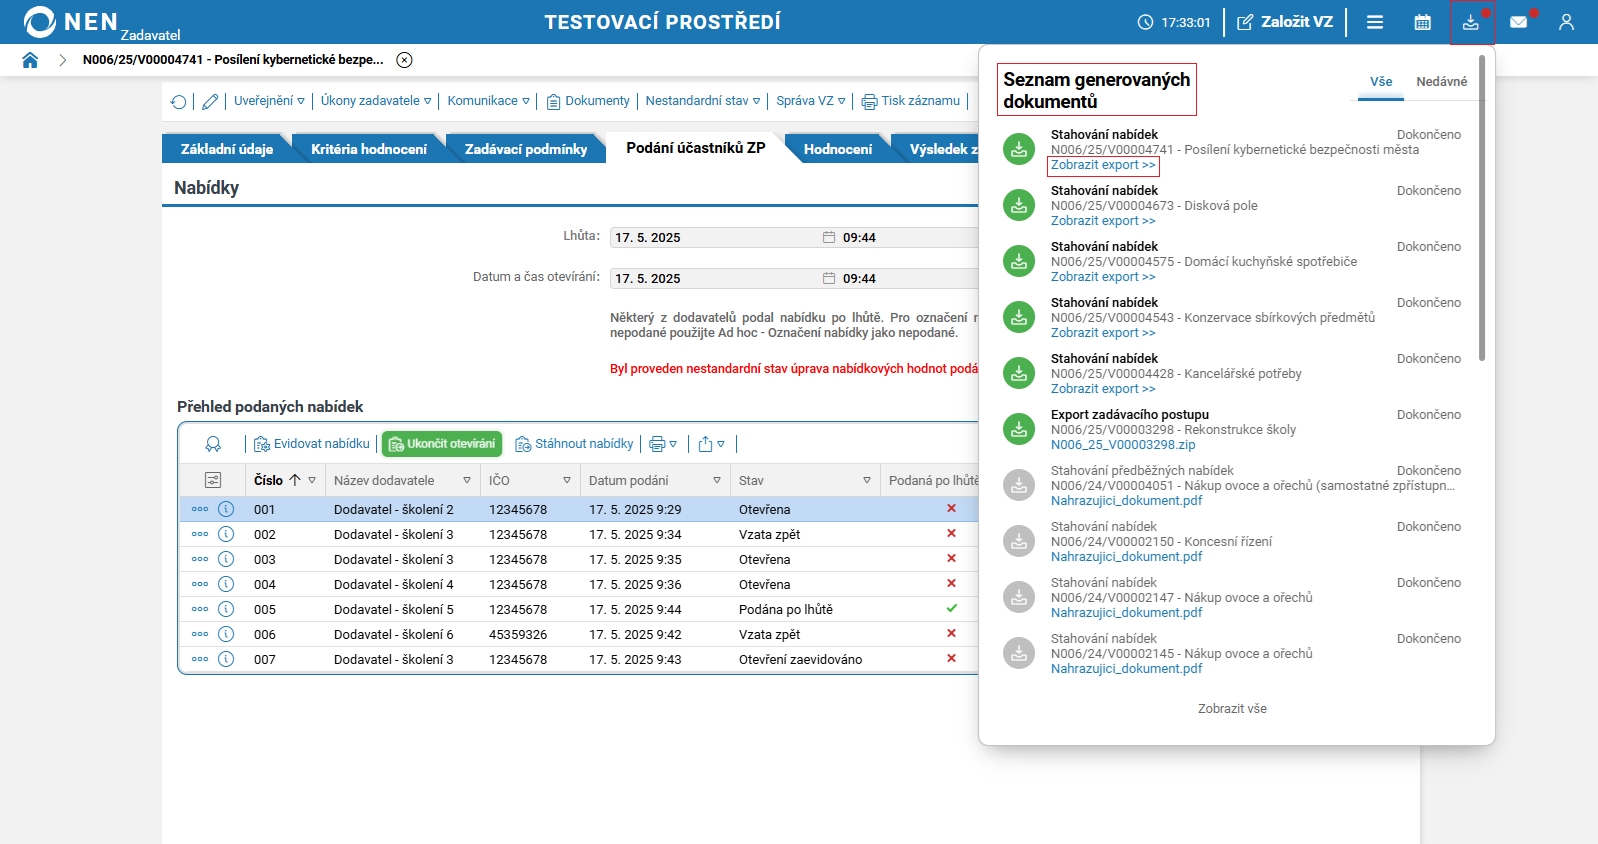Click the pencil edit icon
Image resolution: width=1598 pixels, height=844 pixels.
coord(210,101)
